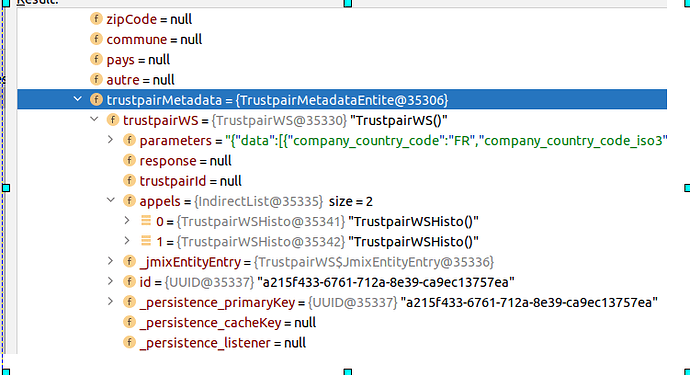Click the parameters JSON string value
Image resolution: width=690 pixels, height=375 pixels.
point(446,141)
